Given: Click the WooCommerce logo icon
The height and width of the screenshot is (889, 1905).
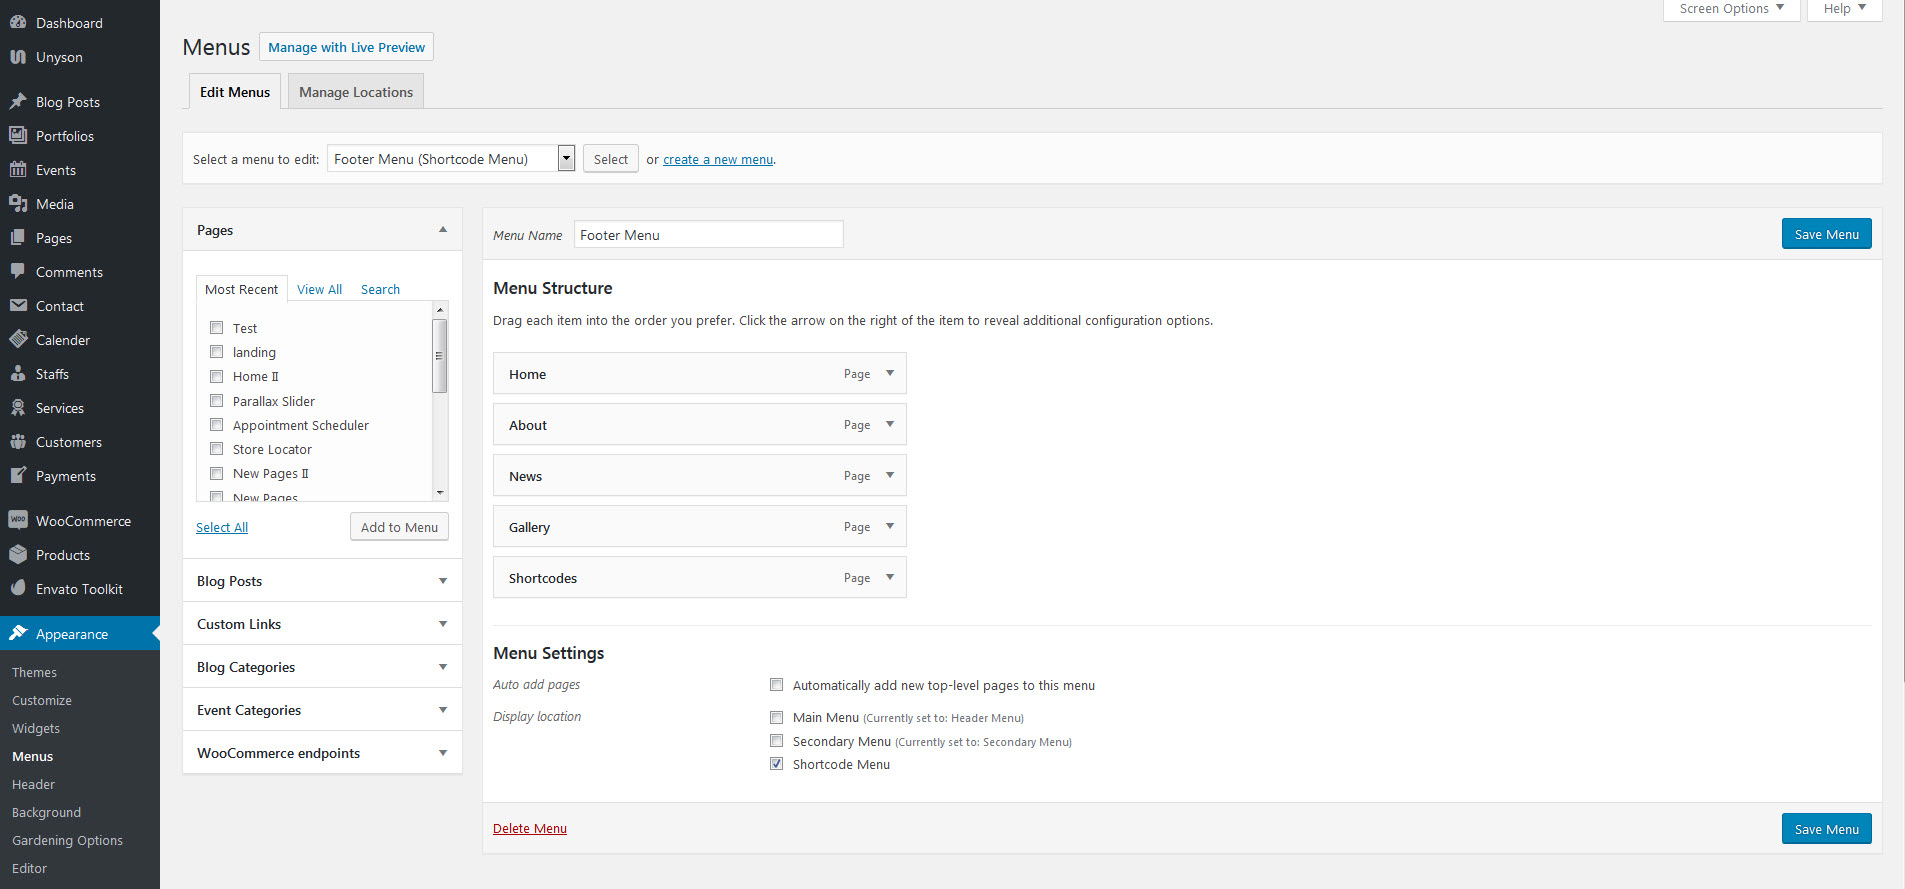Looking at the screenshot, I should click(18, 520).
